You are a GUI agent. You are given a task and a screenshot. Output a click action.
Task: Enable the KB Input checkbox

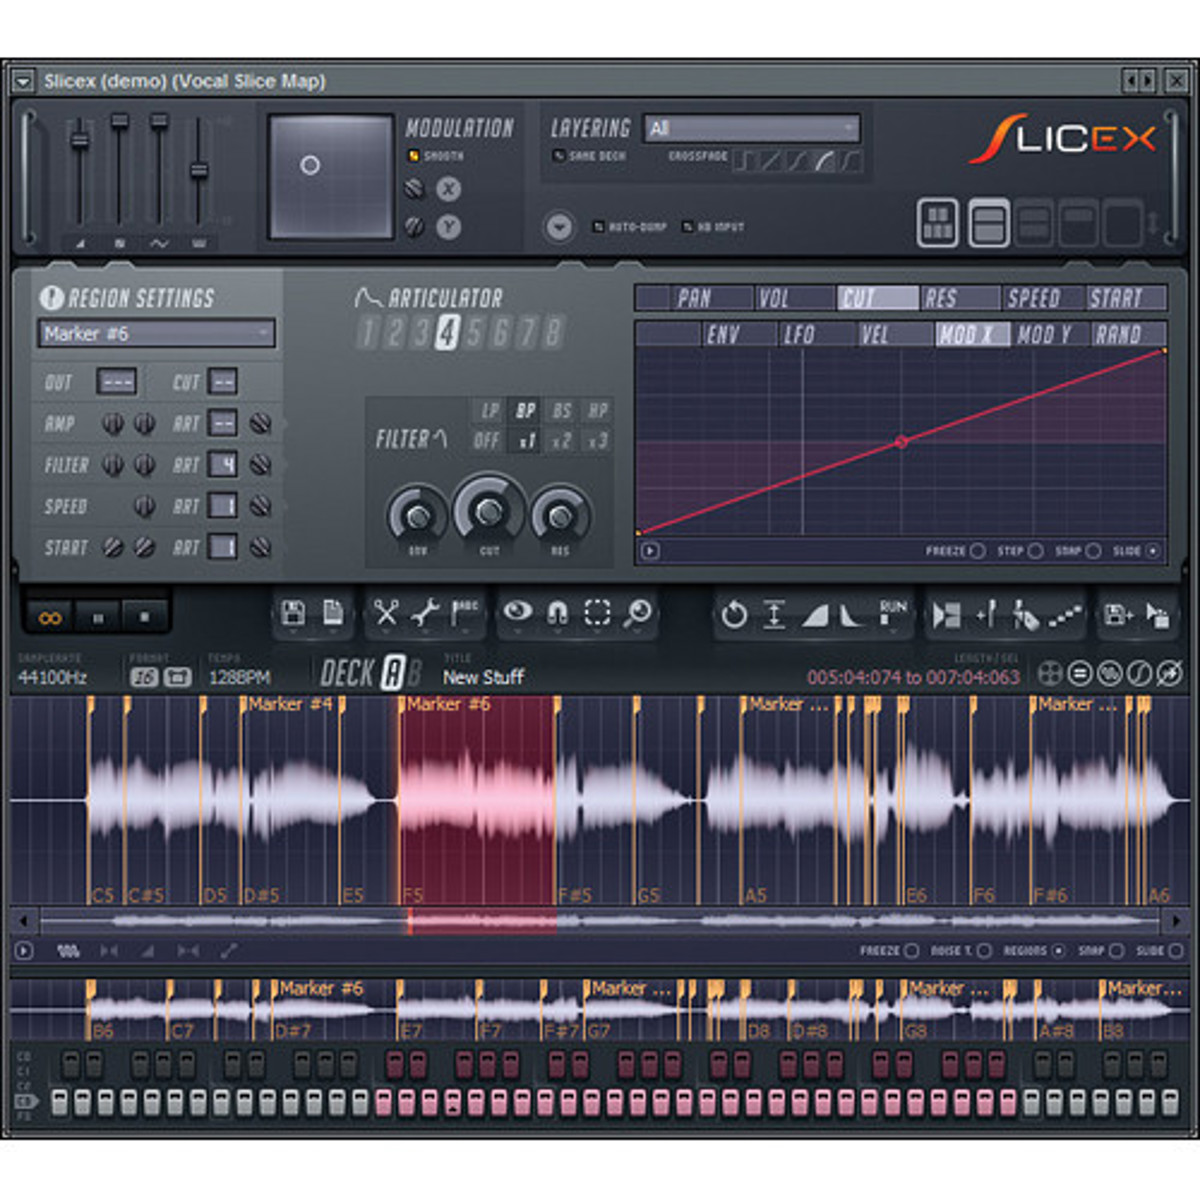[713, 227]
